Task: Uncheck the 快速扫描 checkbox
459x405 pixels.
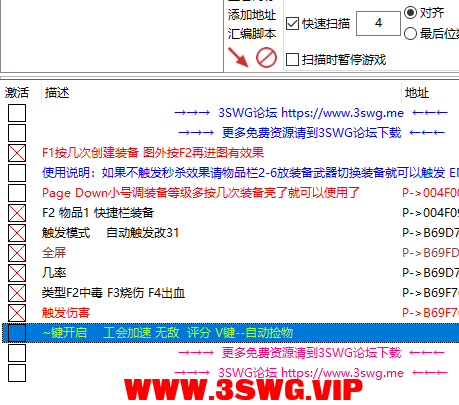Action: 292,24
